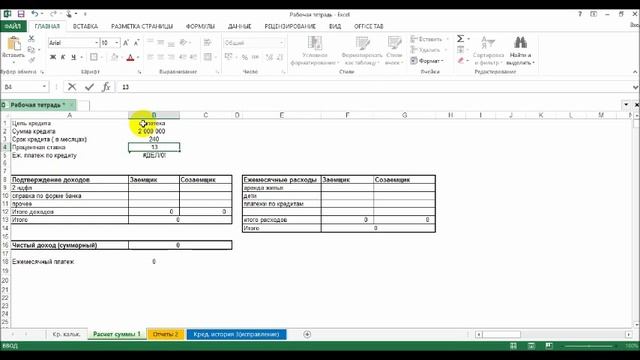Collapse the ribbon with the caret

click(635, 72)
